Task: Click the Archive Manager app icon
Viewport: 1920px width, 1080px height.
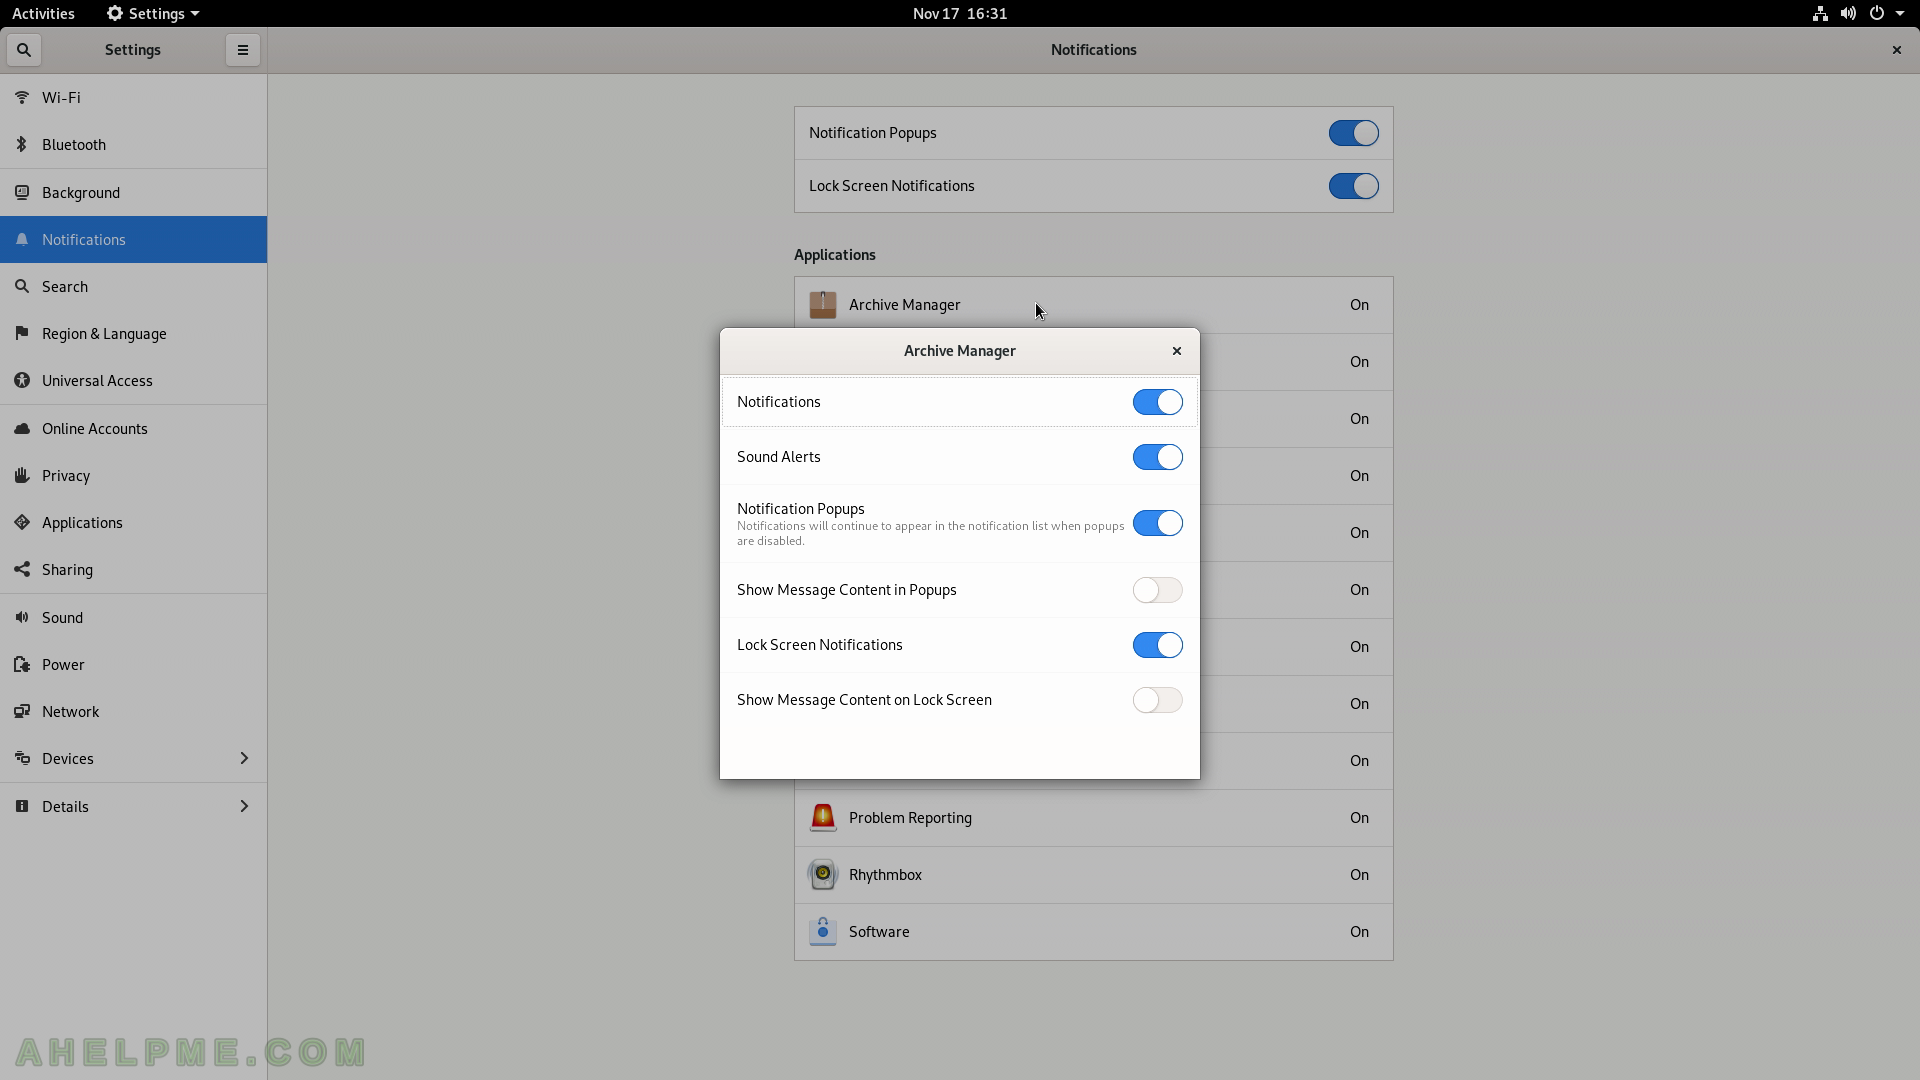Action: point(823,305)
